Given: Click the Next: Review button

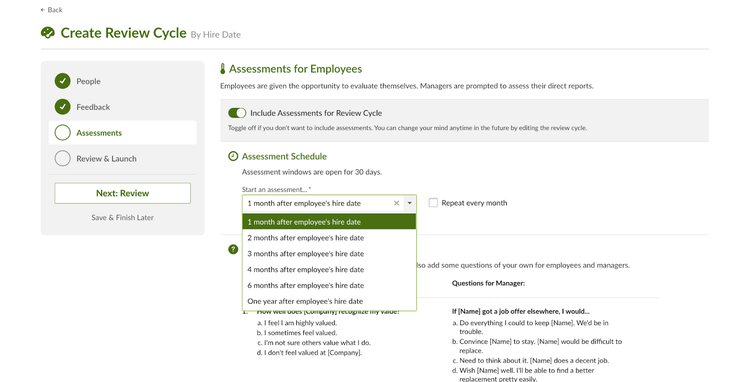Looking at the screenshot, I should tap(122, 193).
